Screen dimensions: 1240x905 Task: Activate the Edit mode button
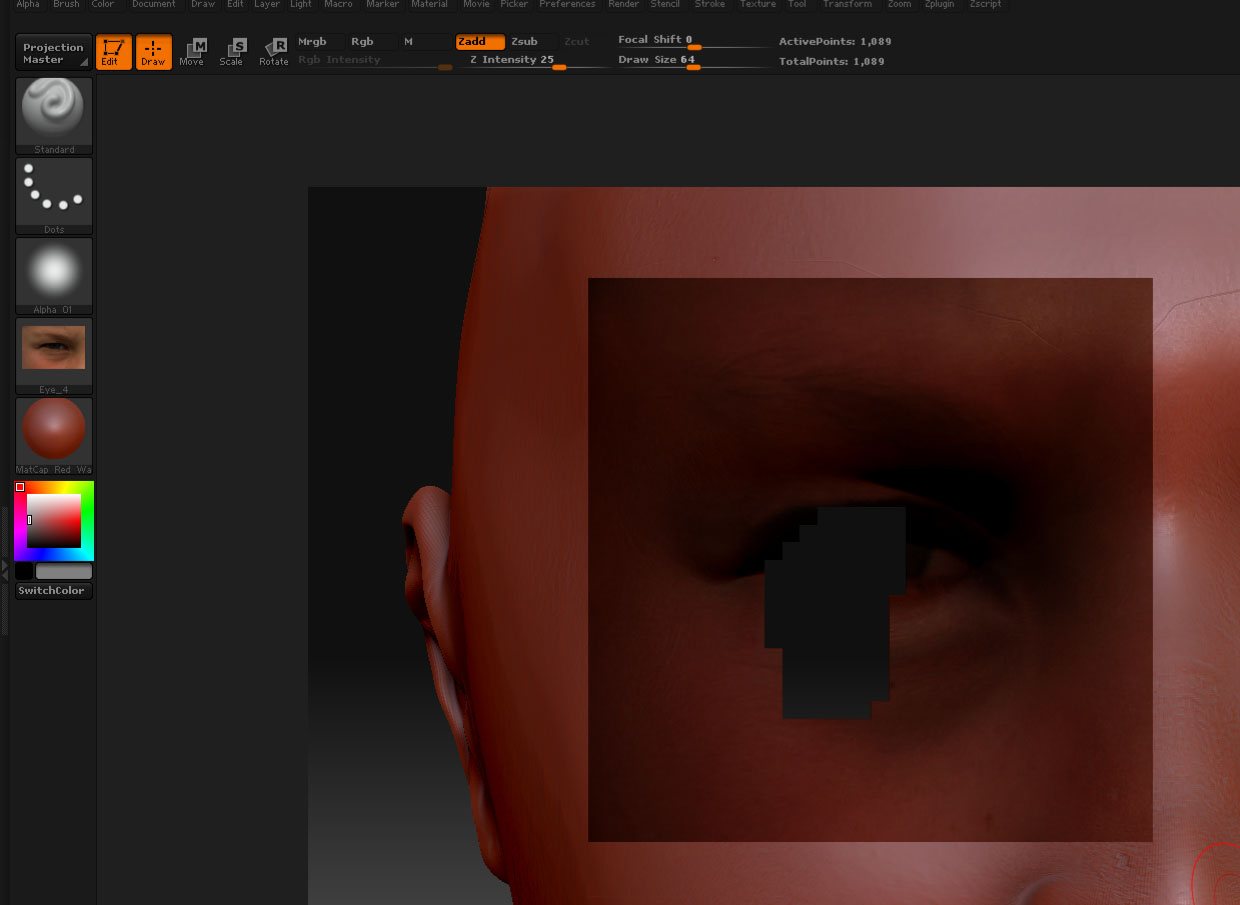(x=113, y=53)
